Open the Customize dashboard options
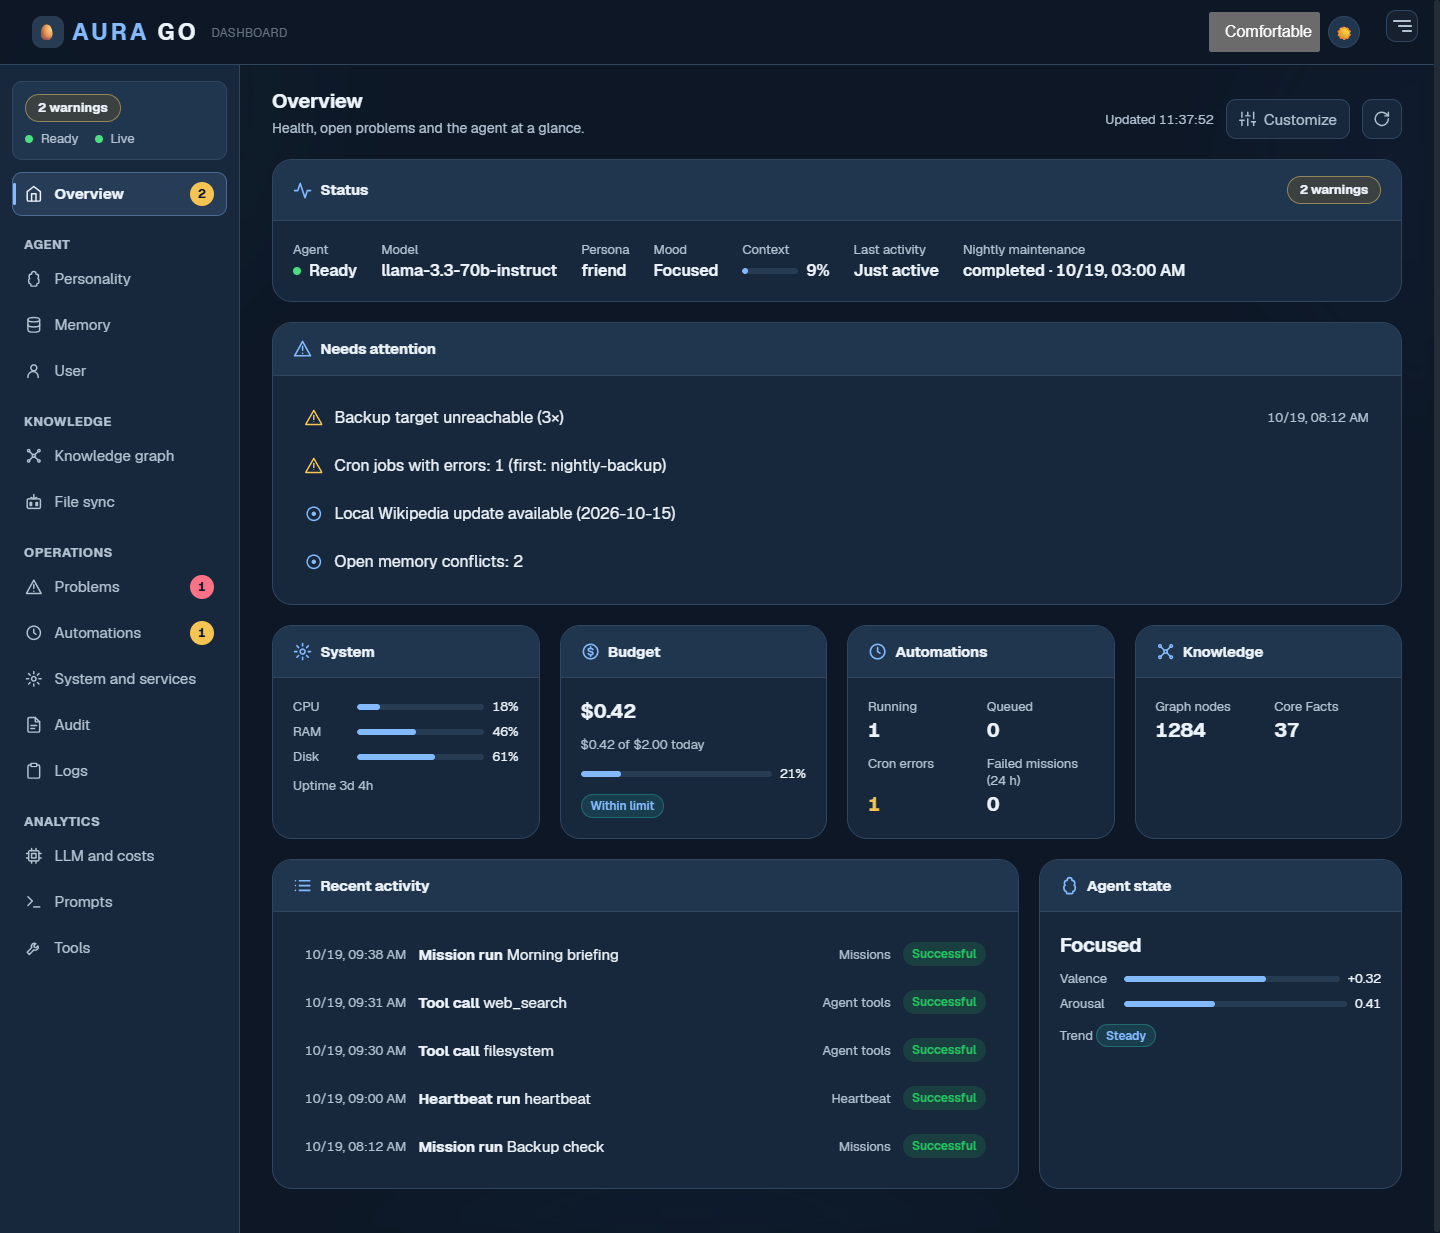The height and width of the screenshot is (1233, 1440). [1288, 119]
